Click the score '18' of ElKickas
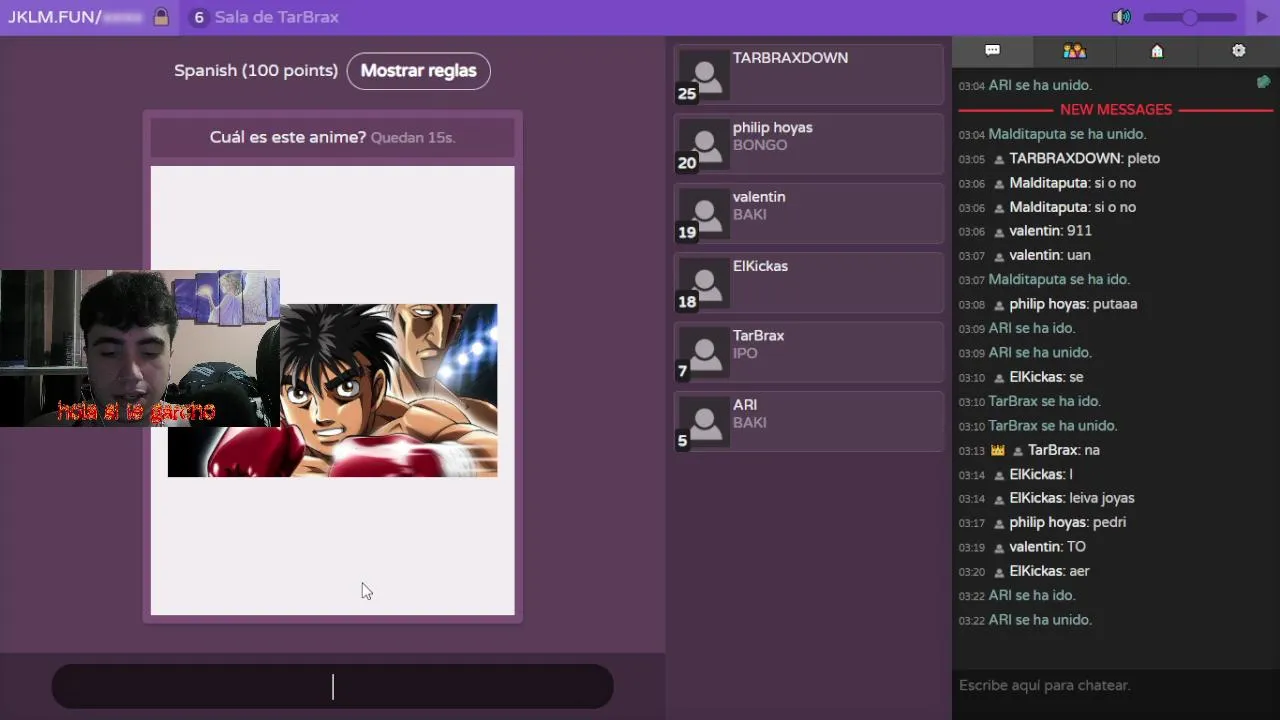The width and height of the screenshot is (1280, 720). coord(687,302)
